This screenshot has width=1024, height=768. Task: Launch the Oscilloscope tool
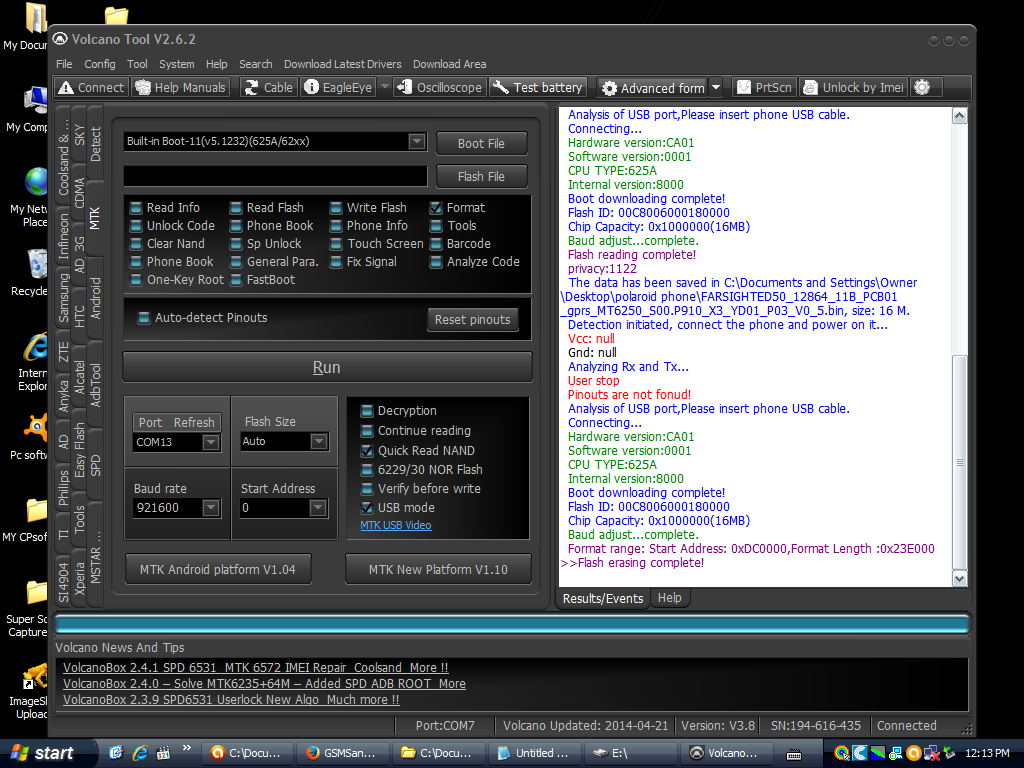[x=440, y=88]
